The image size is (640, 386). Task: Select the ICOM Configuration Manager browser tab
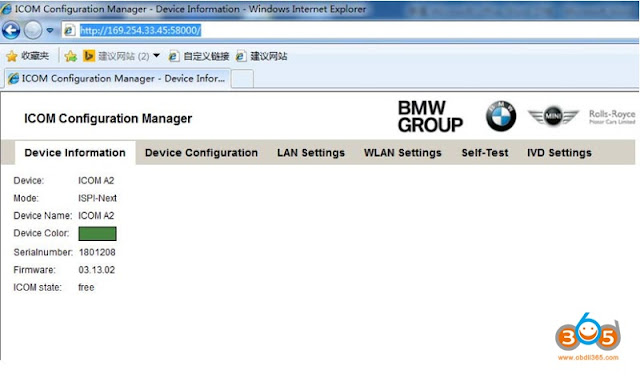[x=118, y=78]
